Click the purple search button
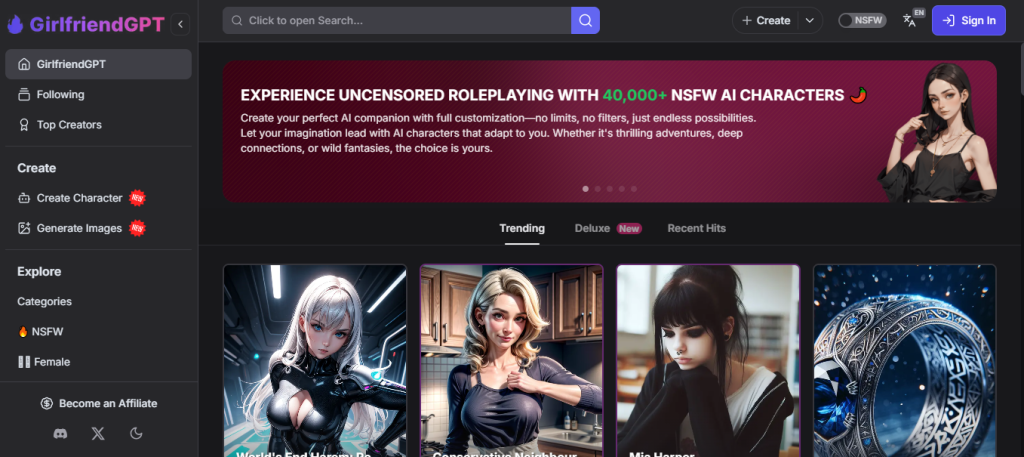 [585, 21]
